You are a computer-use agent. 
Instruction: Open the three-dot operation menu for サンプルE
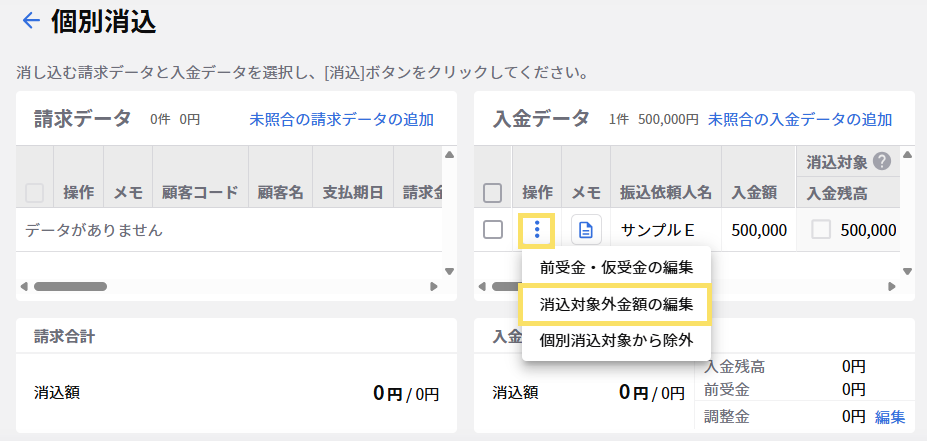[x=537, y=230]
